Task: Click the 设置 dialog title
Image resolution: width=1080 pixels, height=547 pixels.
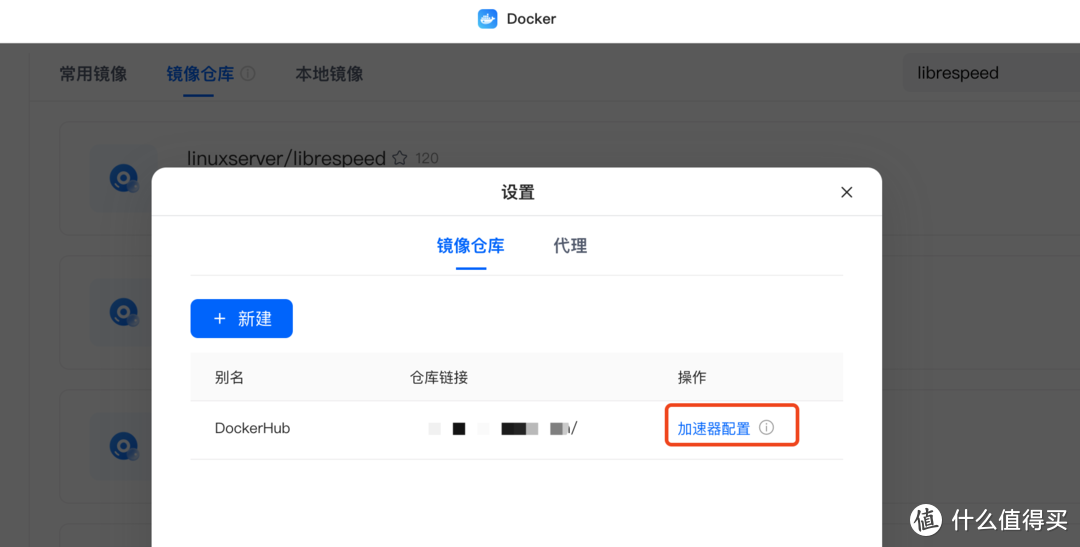Action: 518,192
